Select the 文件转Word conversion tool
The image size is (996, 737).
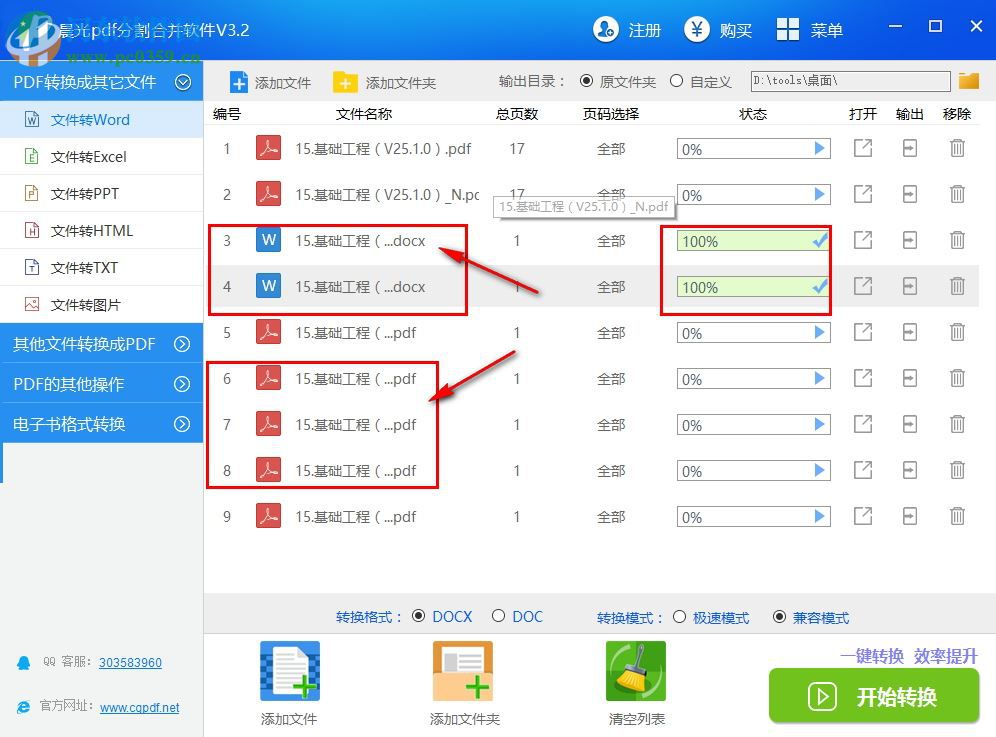(88, 119)
